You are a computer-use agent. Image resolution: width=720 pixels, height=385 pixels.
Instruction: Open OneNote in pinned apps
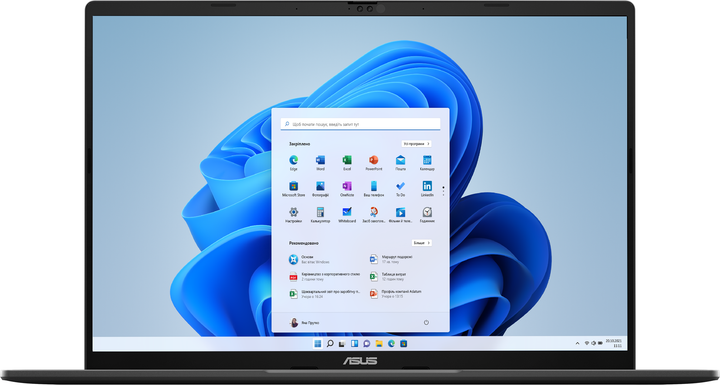[347, 188]
